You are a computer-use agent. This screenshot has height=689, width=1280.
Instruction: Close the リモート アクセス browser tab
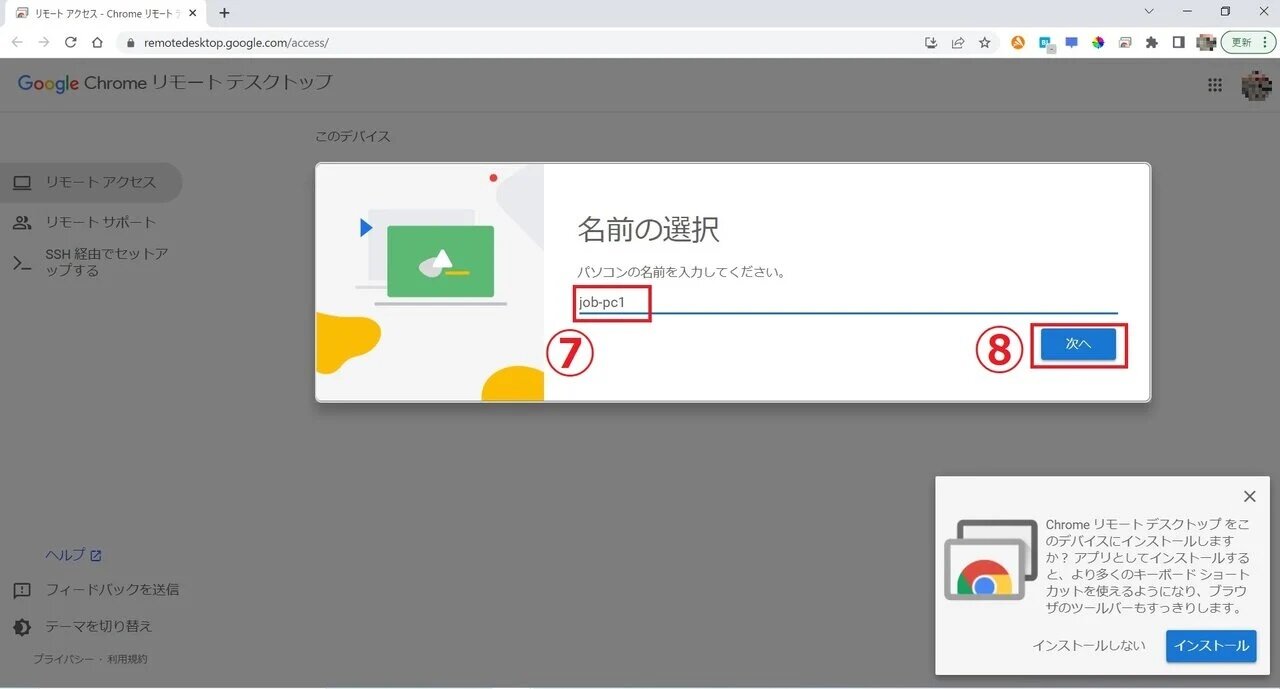pos(192,14)
